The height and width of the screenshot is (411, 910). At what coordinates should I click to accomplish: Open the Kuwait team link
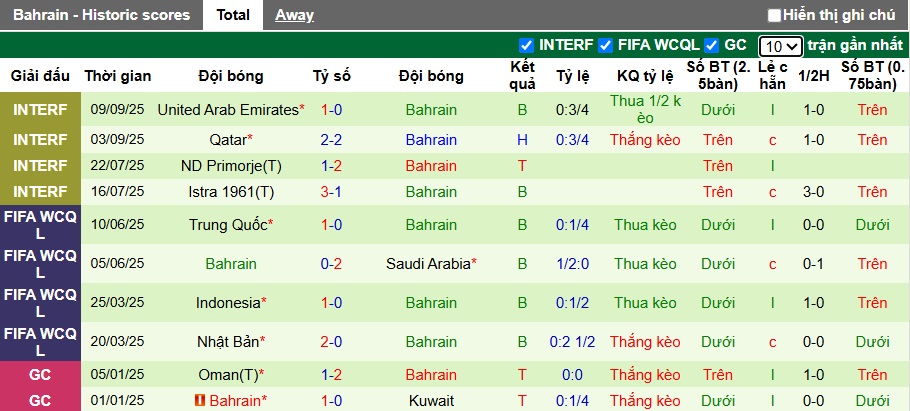coord(431,401)
